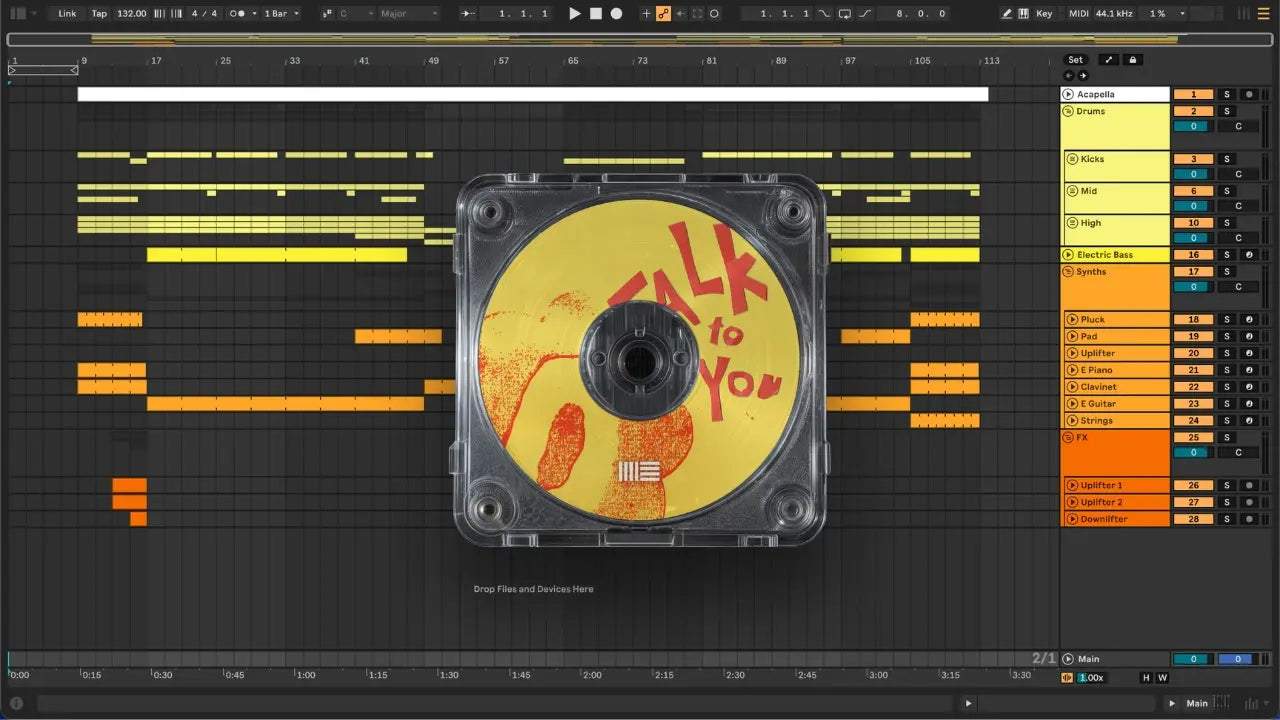The height and width of the screenshot is (720, 1280).
Task: Click the Main track play icon
Action: (1068, 659)
